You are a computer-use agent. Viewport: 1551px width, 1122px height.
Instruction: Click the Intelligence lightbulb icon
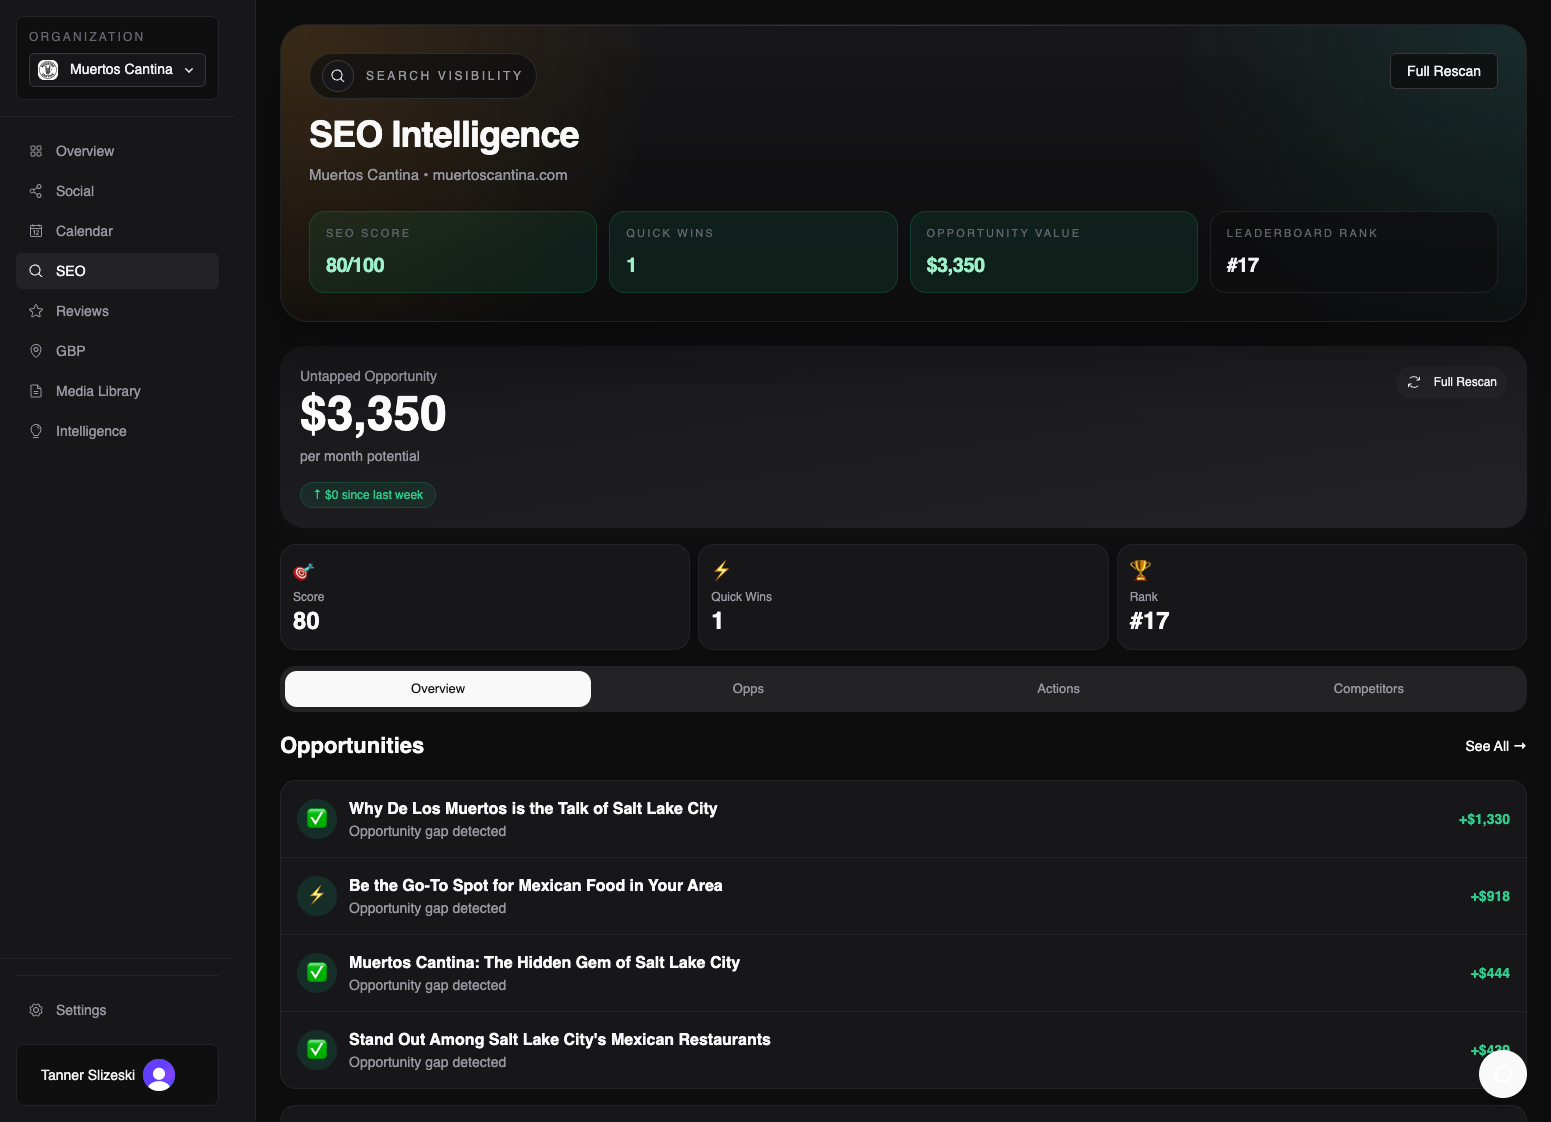click(36, 431)
